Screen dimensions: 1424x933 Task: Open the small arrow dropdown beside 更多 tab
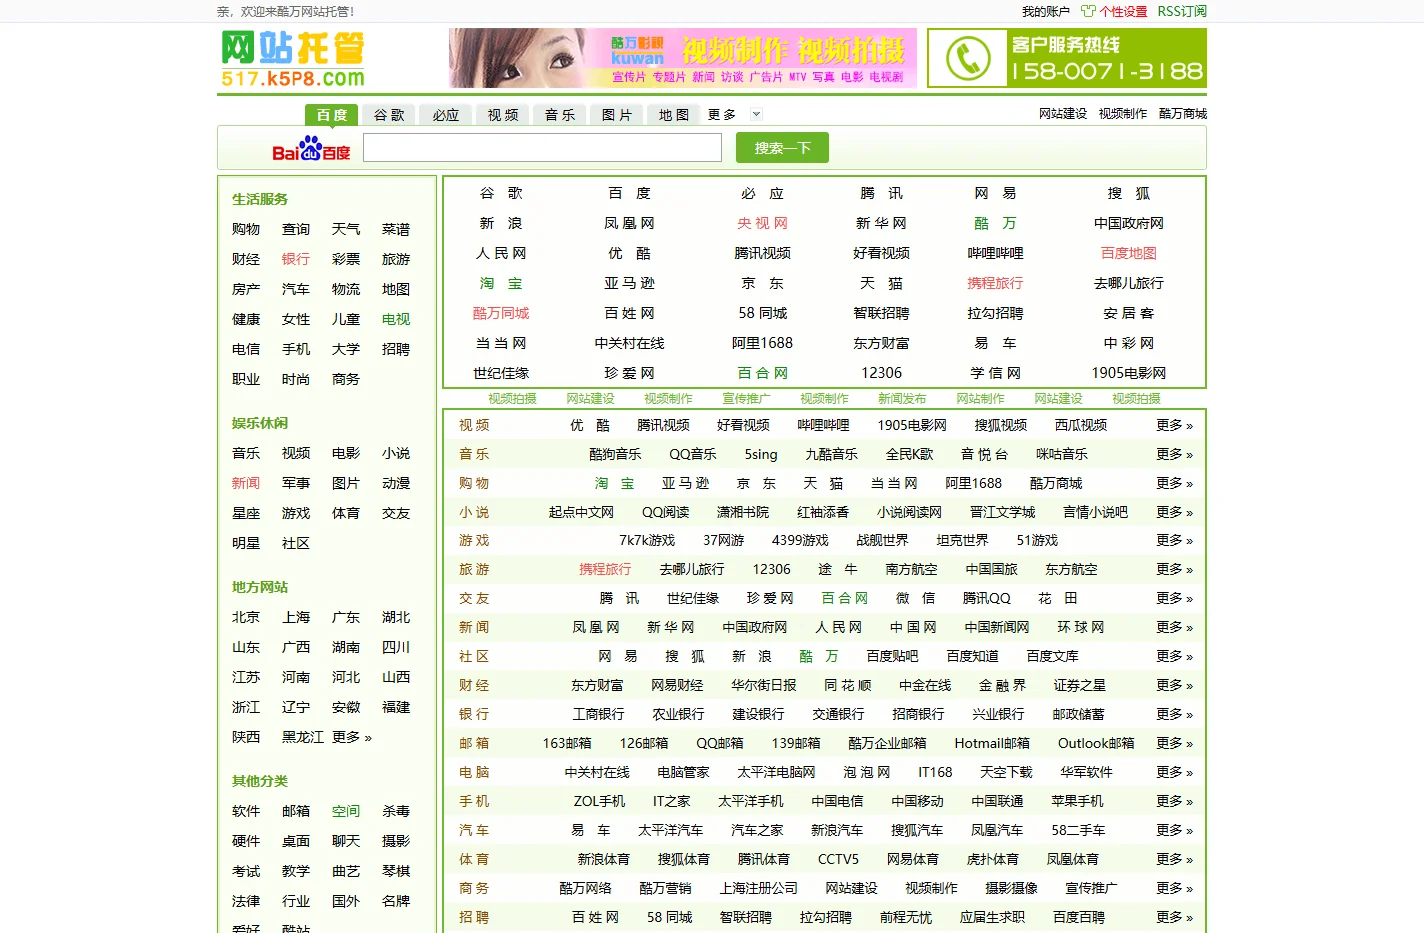point(756,114)
